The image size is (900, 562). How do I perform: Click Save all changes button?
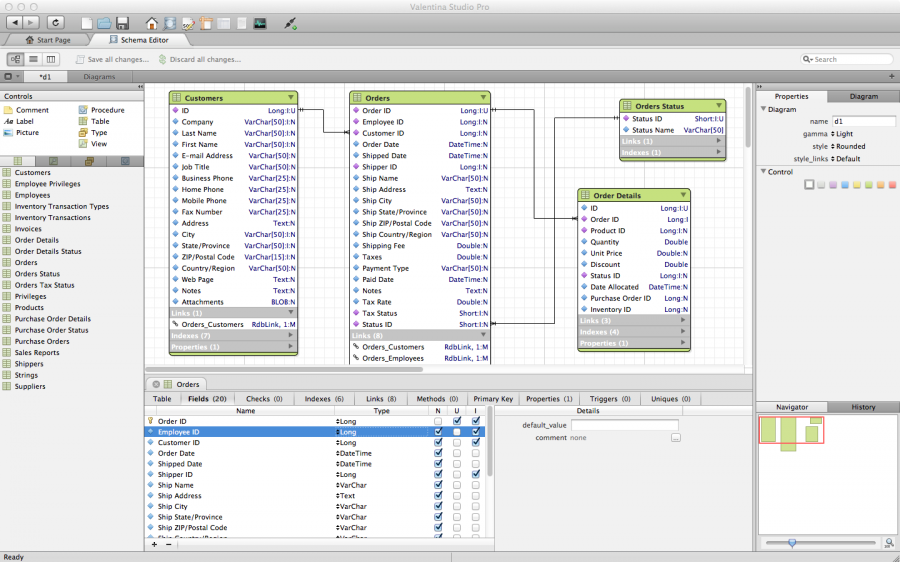pyautogui.click(x=112, y=59)
